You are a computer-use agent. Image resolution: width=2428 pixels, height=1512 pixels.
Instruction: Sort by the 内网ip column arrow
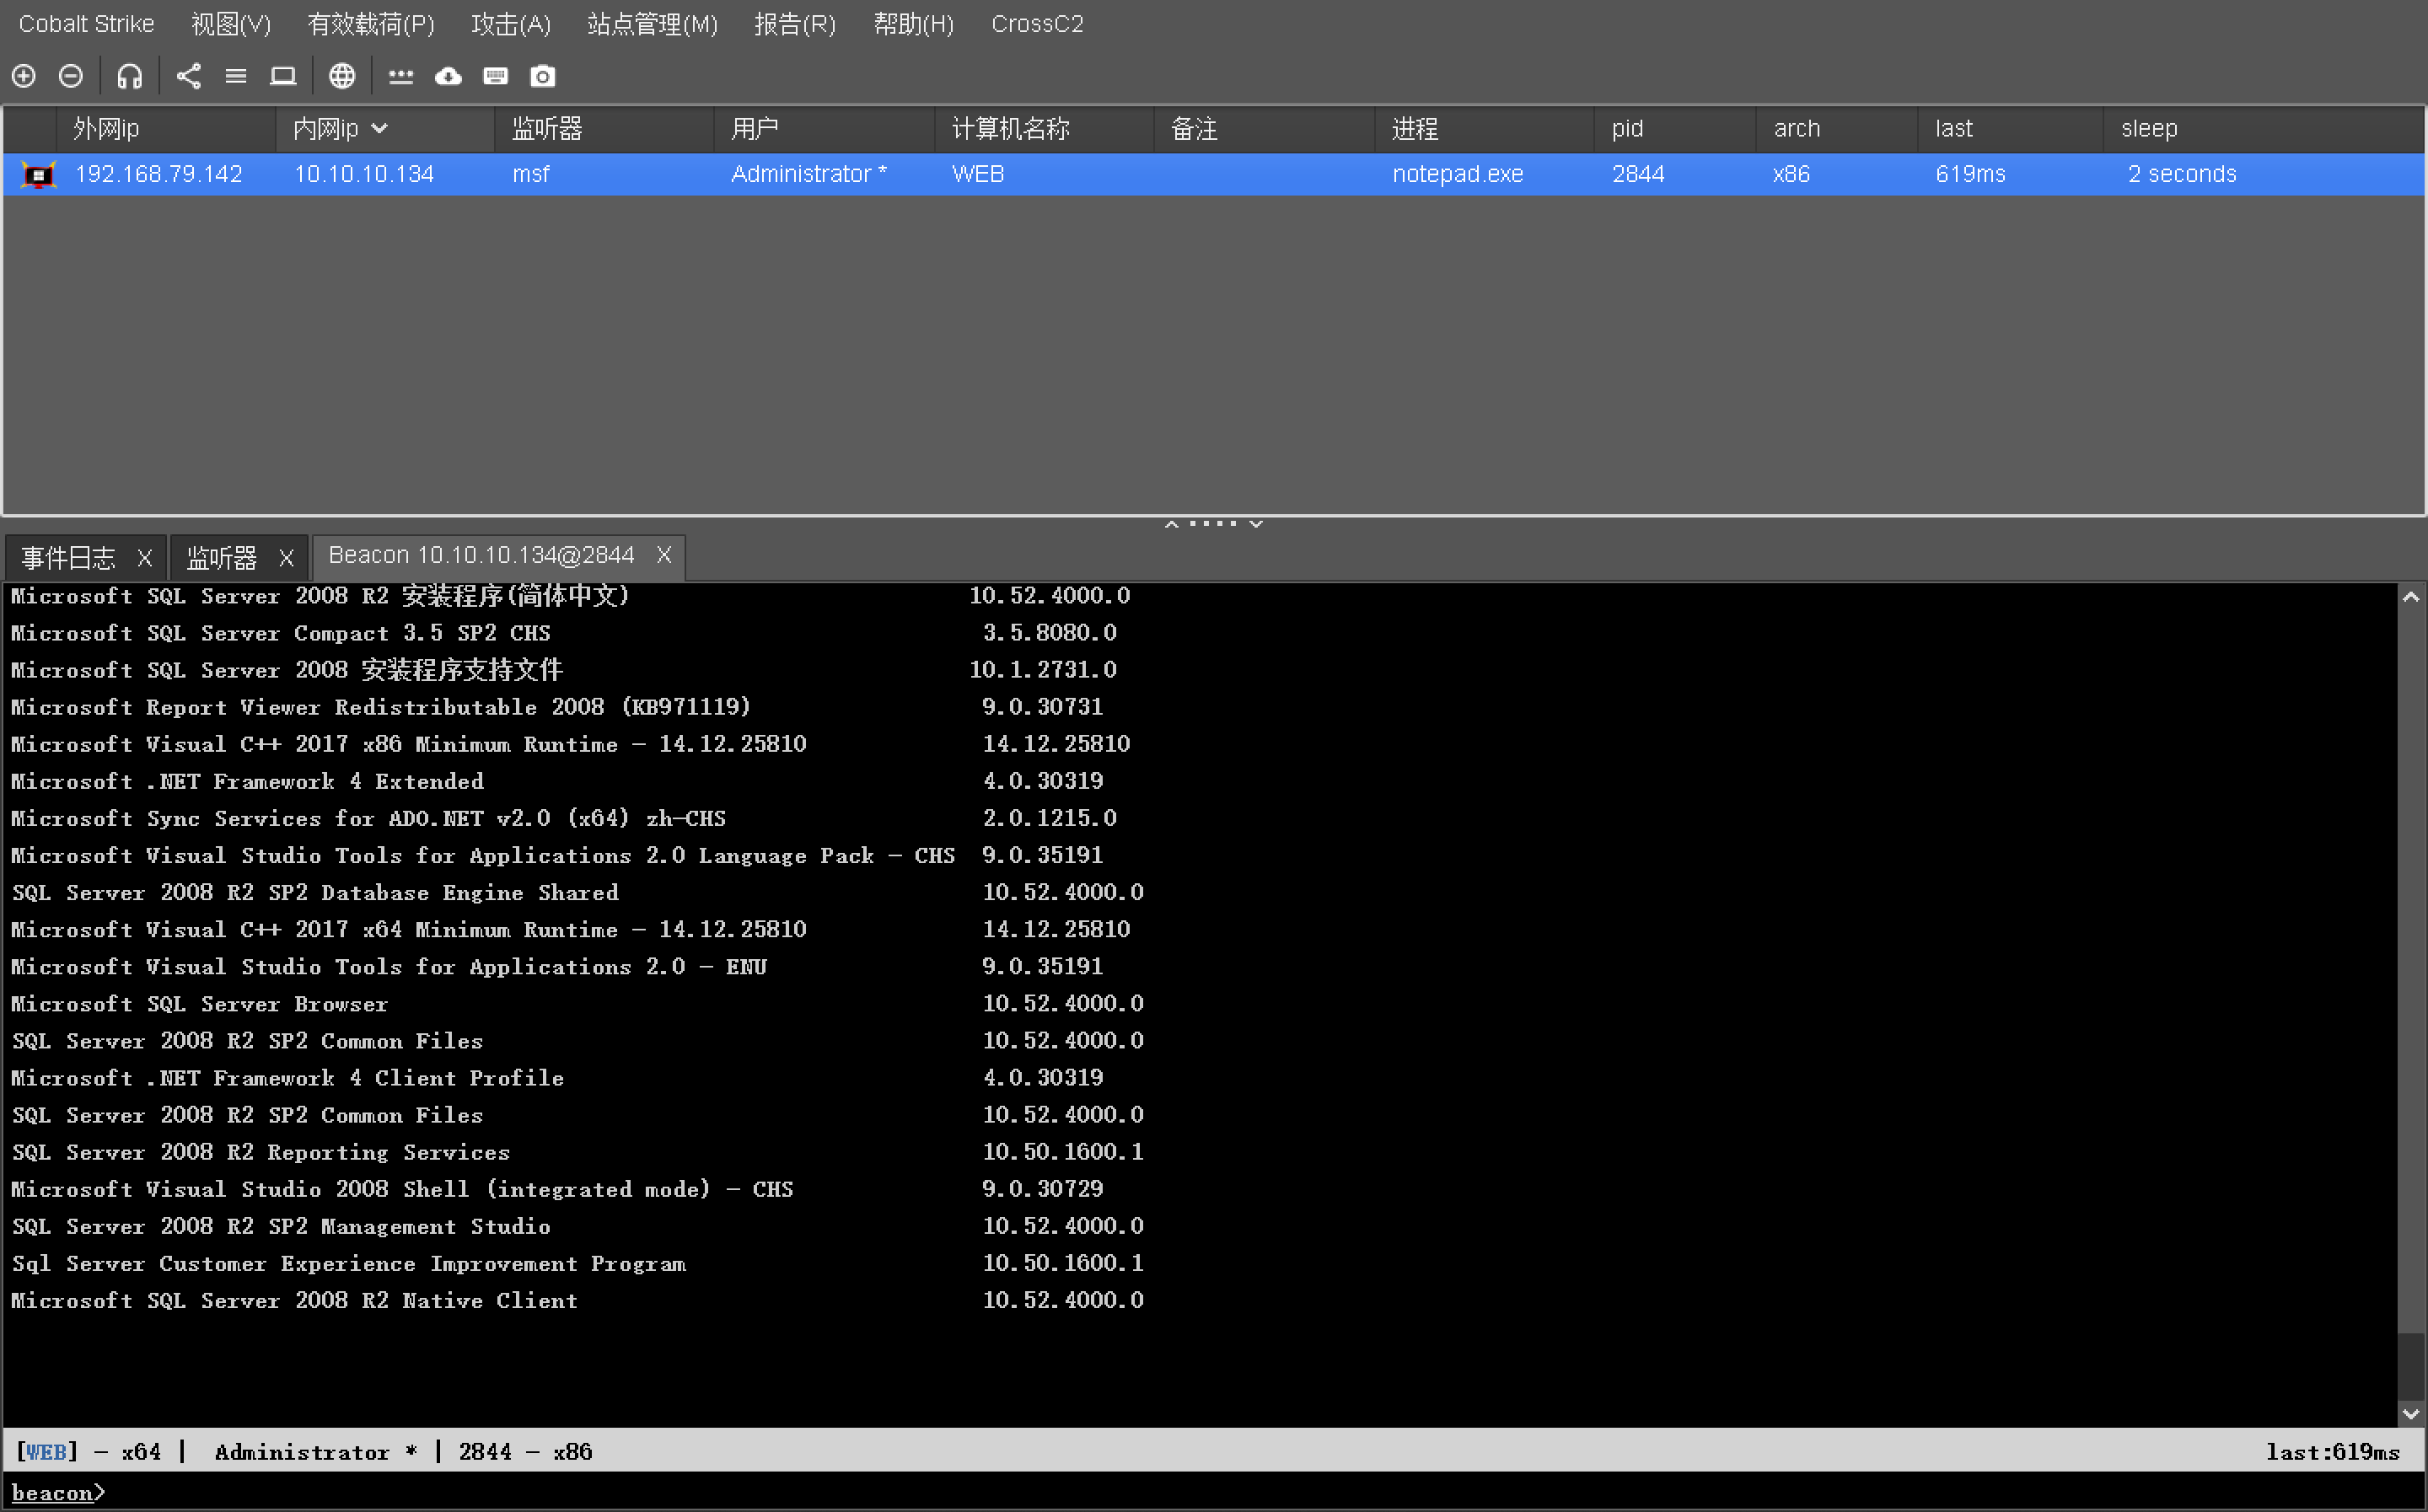(x=380, y=129)
